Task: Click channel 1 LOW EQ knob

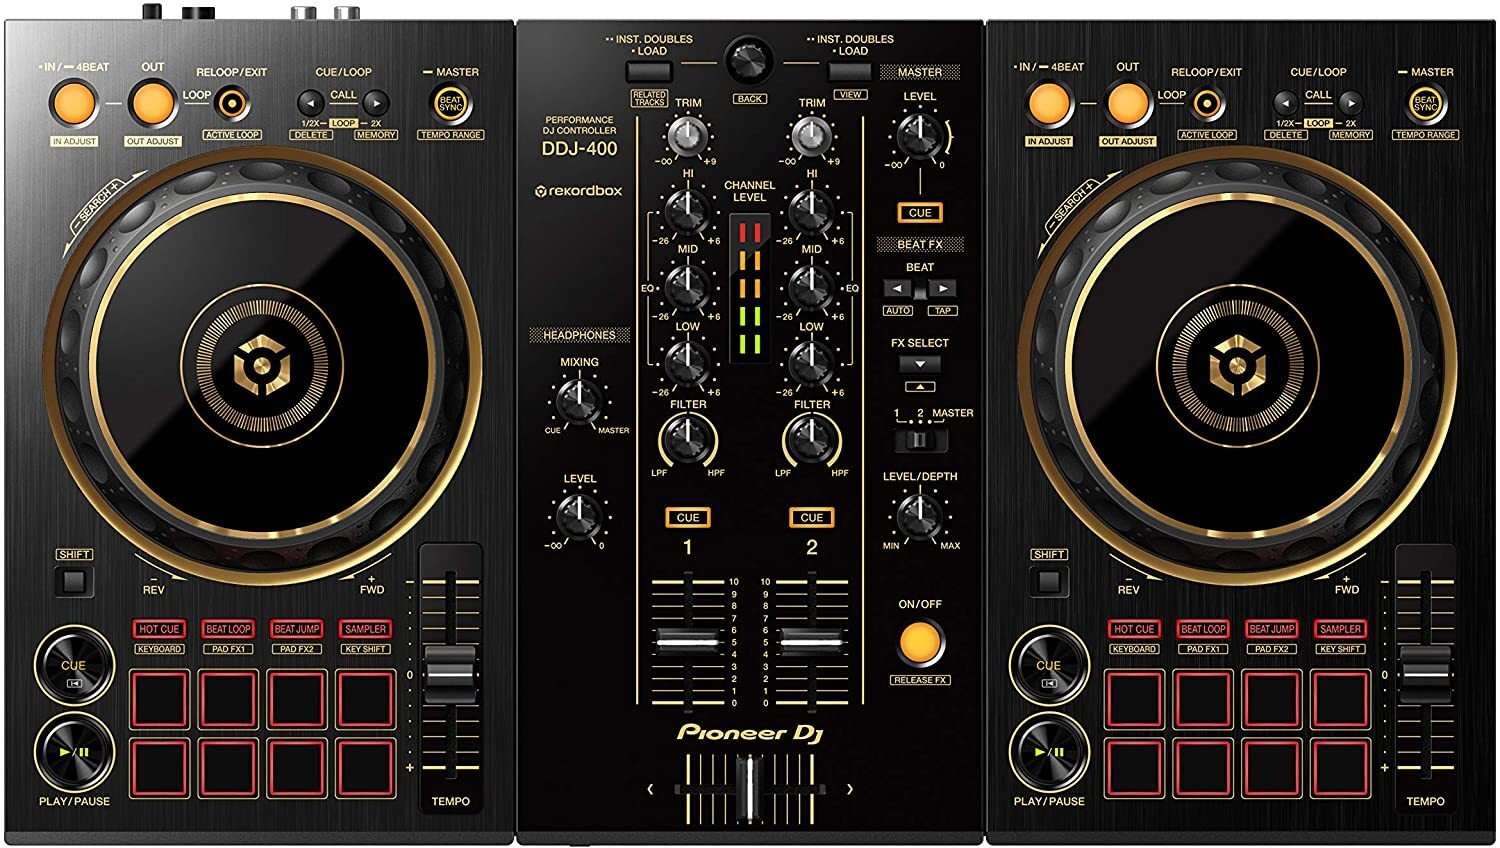Action: pyautogui.click(x=688, y=364)
